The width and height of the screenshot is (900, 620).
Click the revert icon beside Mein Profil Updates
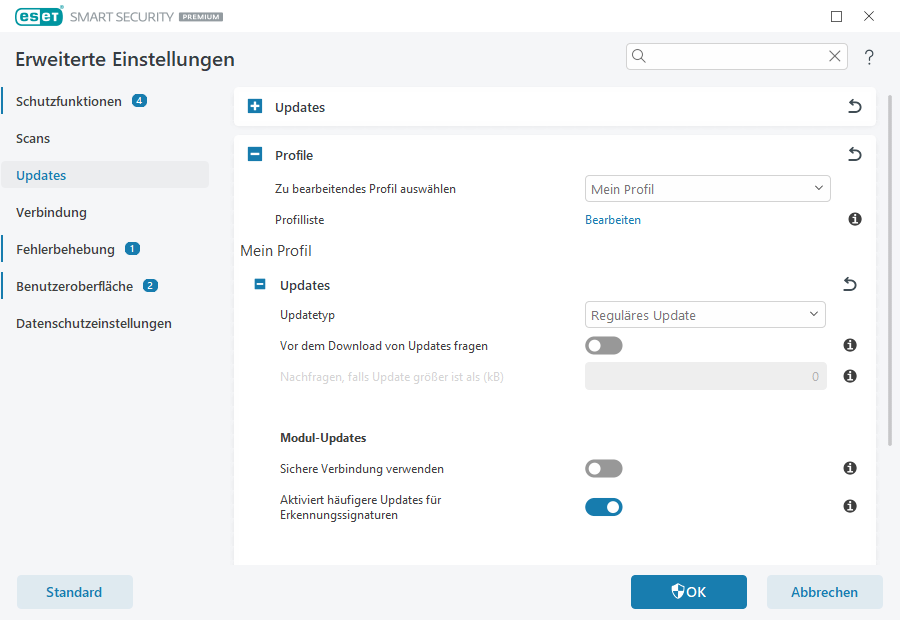(849, 284)
